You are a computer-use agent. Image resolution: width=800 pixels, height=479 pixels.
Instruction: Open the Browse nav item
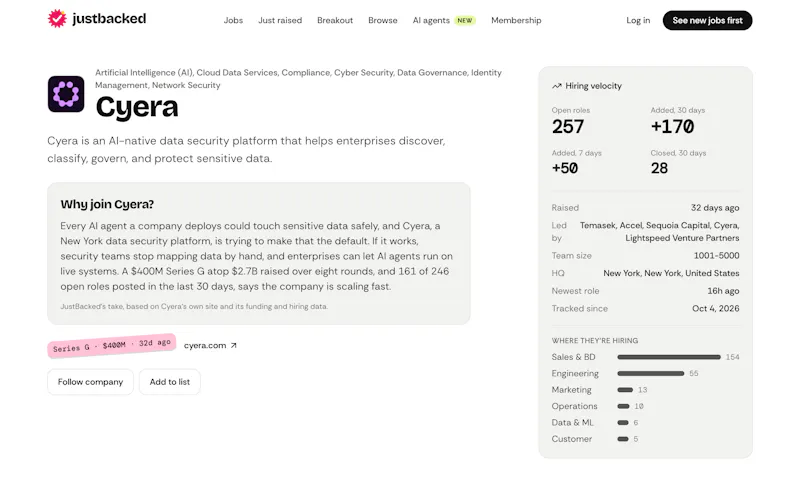tap(383, 20)
